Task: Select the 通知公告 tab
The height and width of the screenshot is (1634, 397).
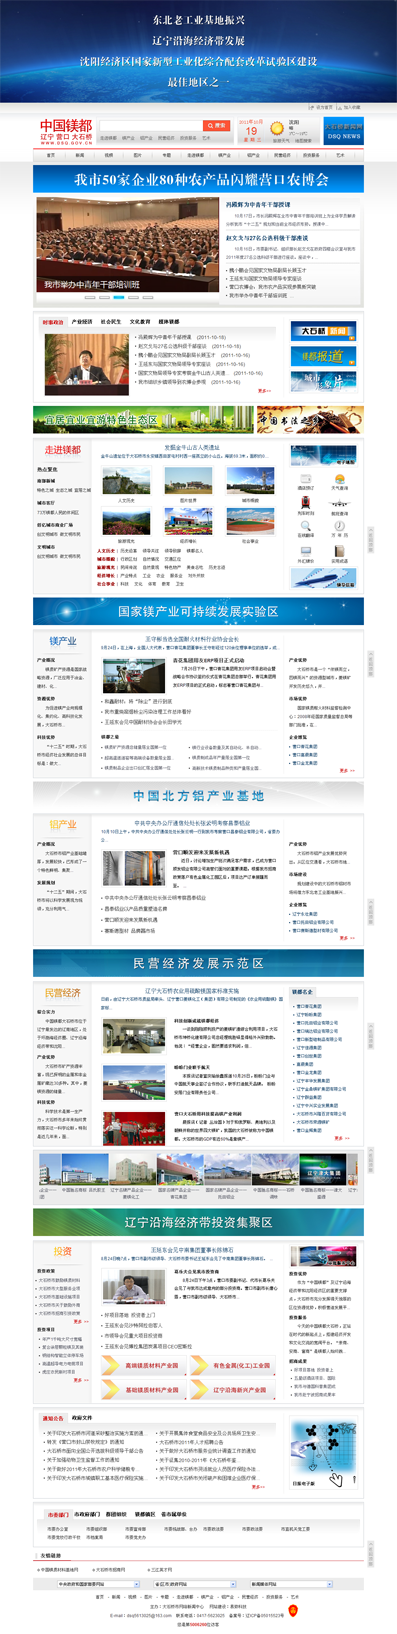Action: coord(53,1418)
